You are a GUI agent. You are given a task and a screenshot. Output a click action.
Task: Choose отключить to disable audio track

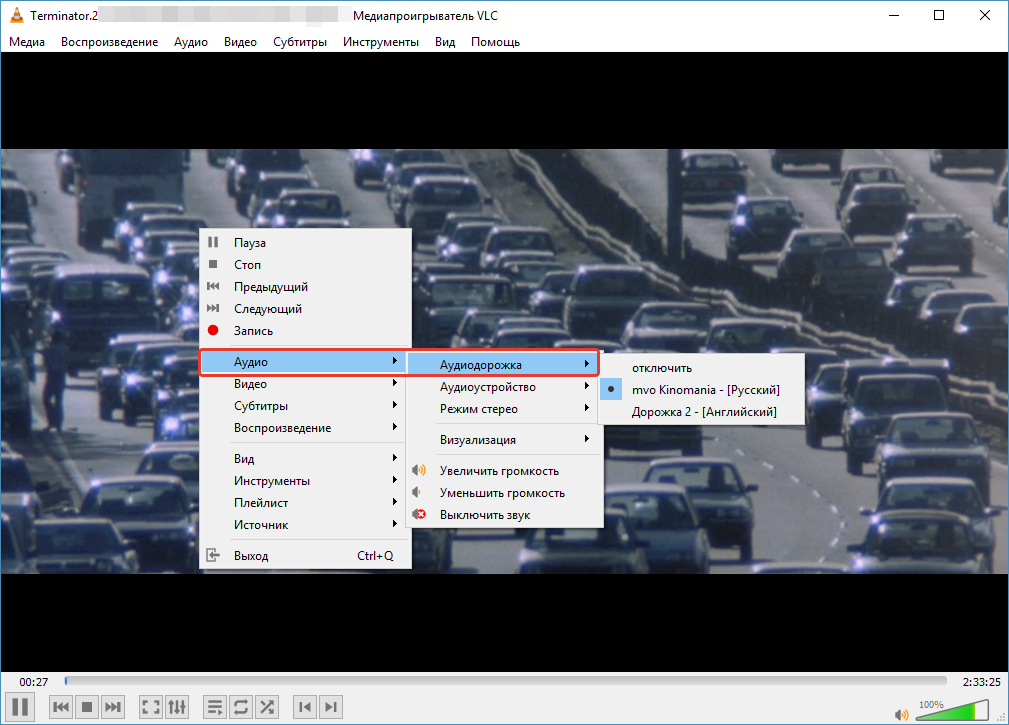(x=661, y=368)
